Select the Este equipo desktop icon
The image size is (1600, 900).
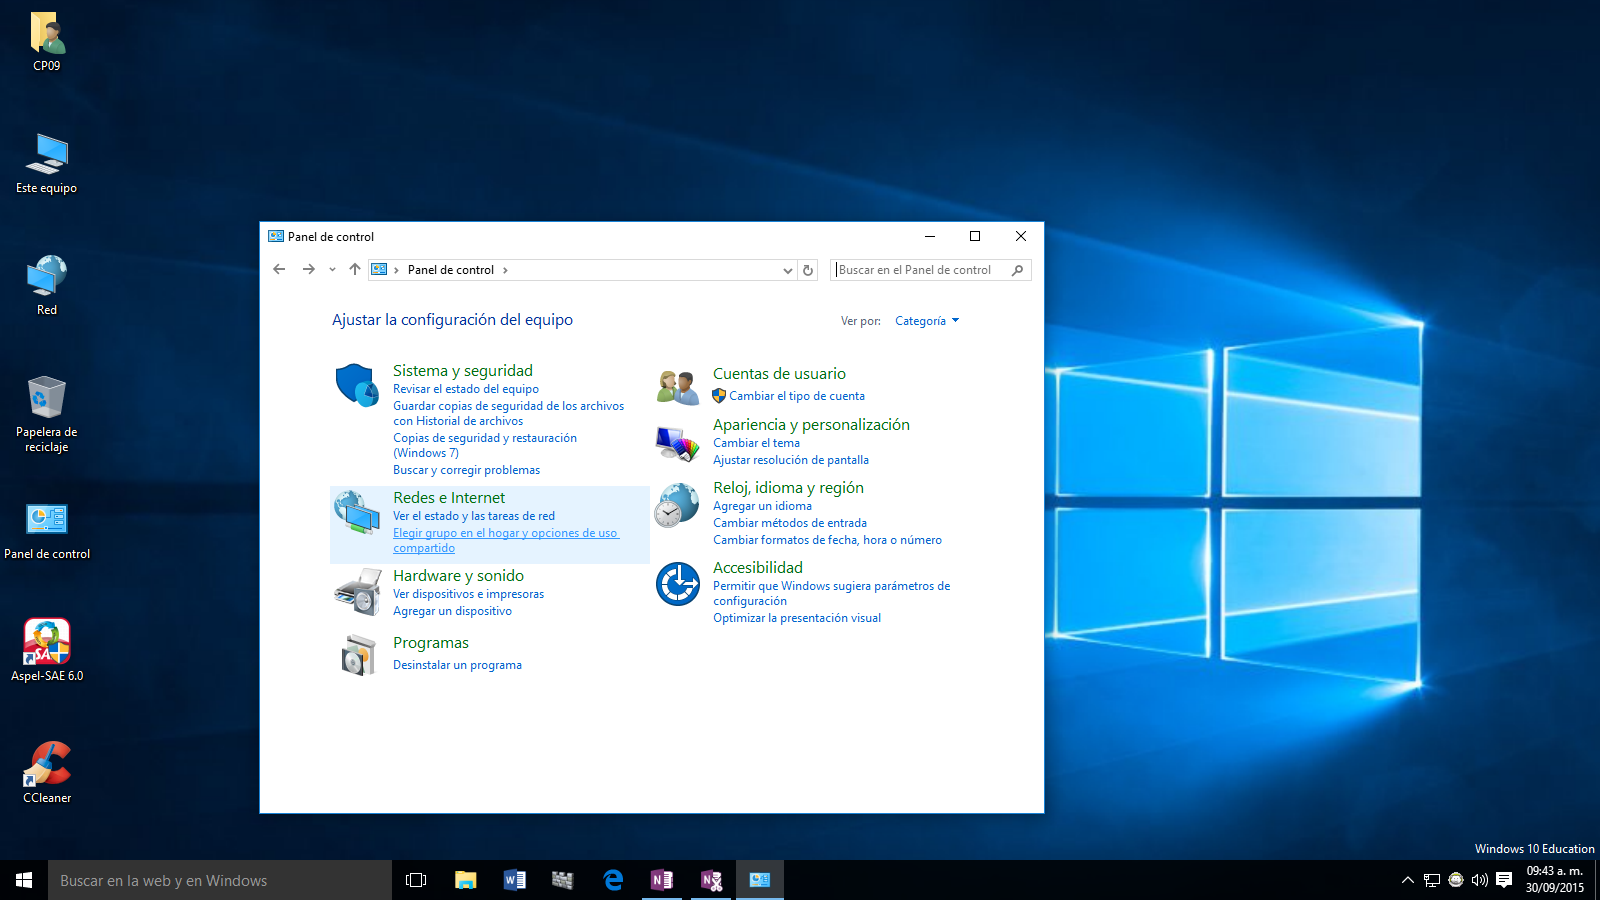pyautogui.click(x=47, y=163)
